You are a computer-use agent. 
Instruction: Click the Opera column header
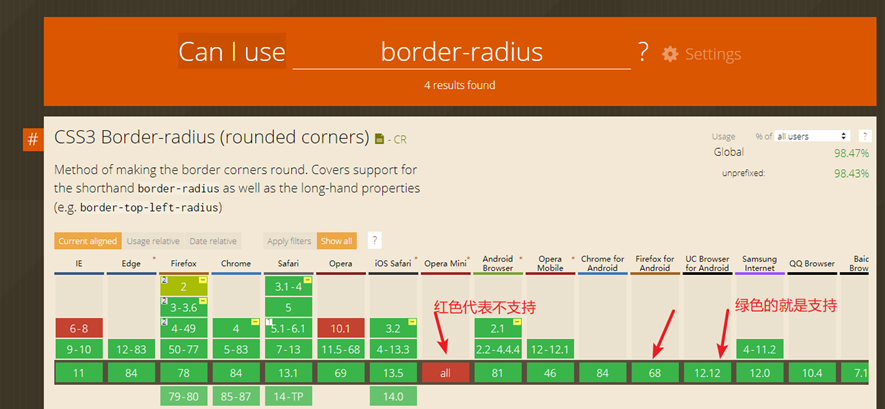pyautogui.click(x=341, y=263)
